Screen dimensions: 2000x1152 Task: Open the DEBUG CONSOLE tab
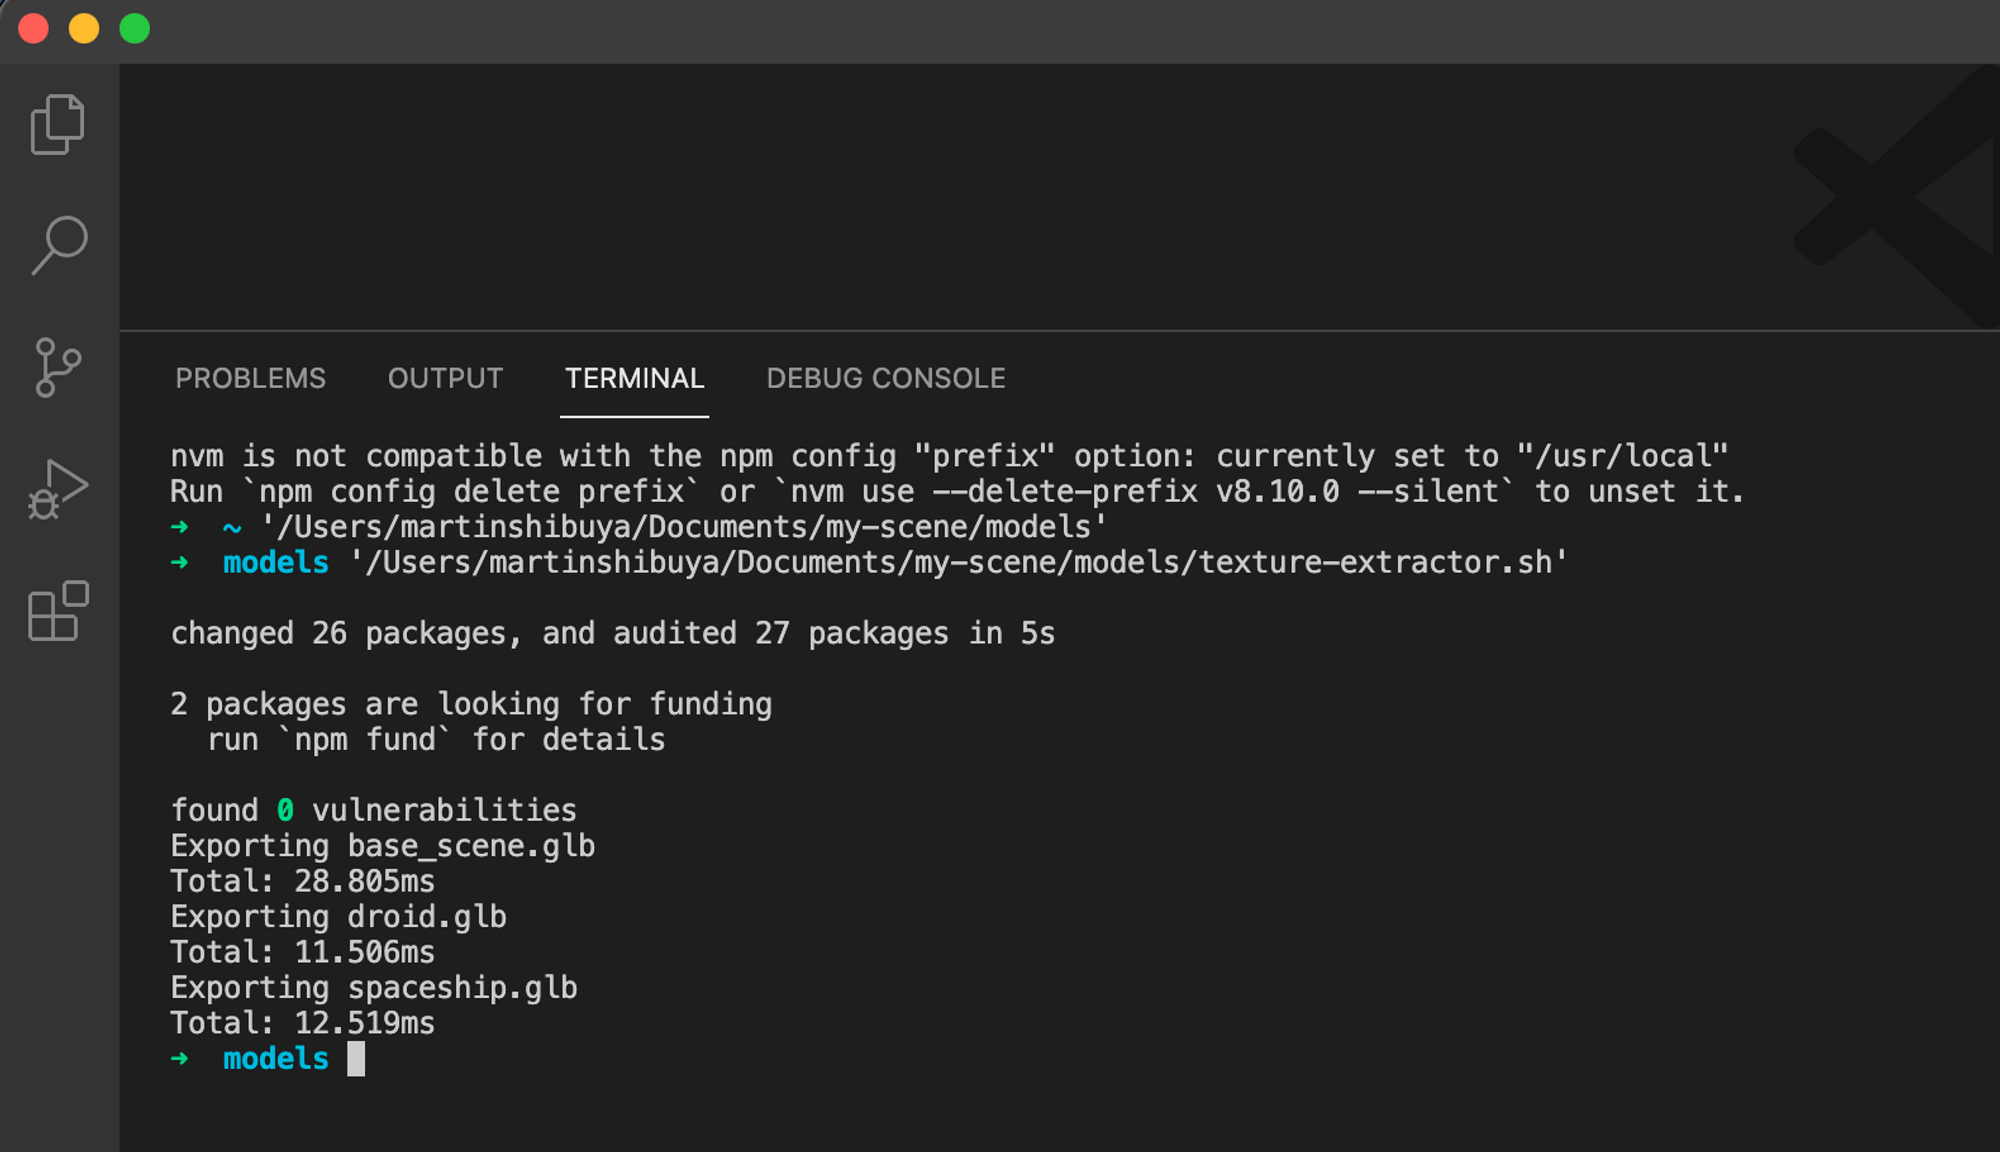pyautogui.click(x=886, y=378)
